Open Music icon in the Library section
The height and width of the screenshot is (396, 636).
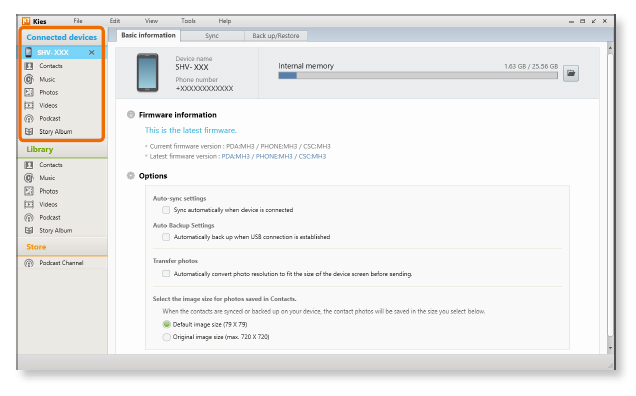[x=29, y=178]
